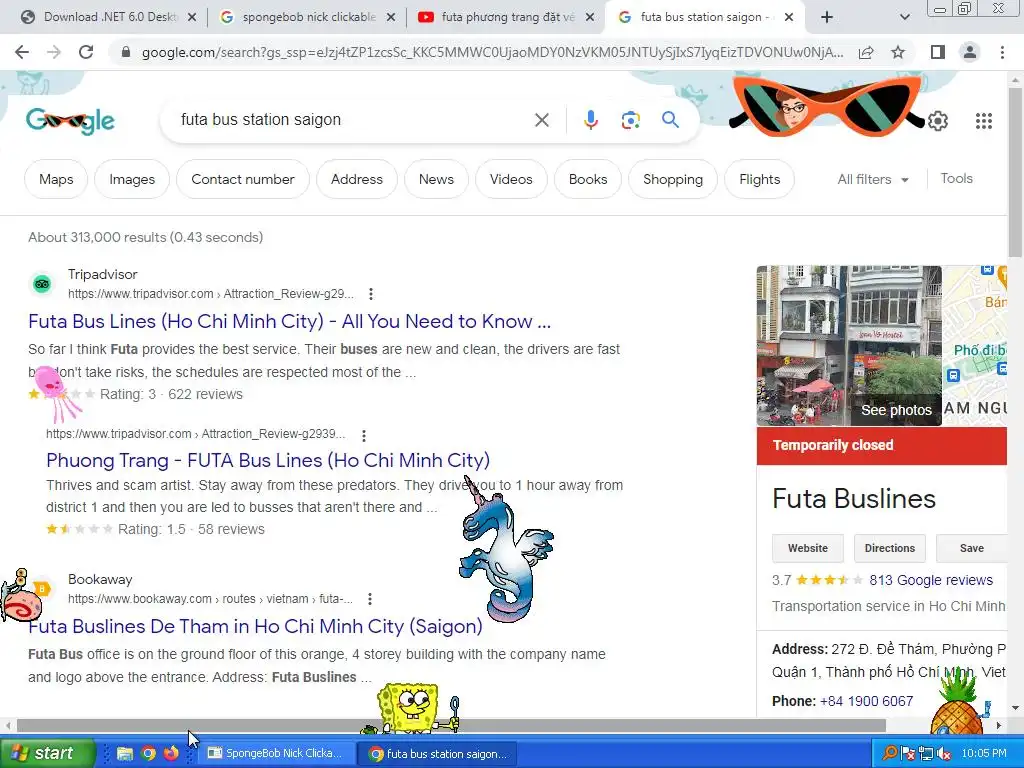The image size is (1024, 768).
Task: Click the security alert tray icon
Action: pyautogui.click(x=908, y=754)
